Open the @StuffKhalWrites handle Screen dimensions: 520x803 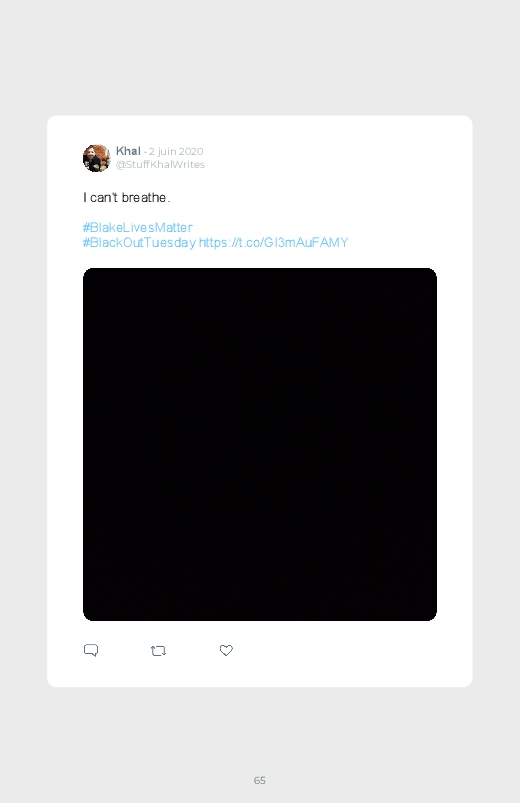[x=160, y=164]
